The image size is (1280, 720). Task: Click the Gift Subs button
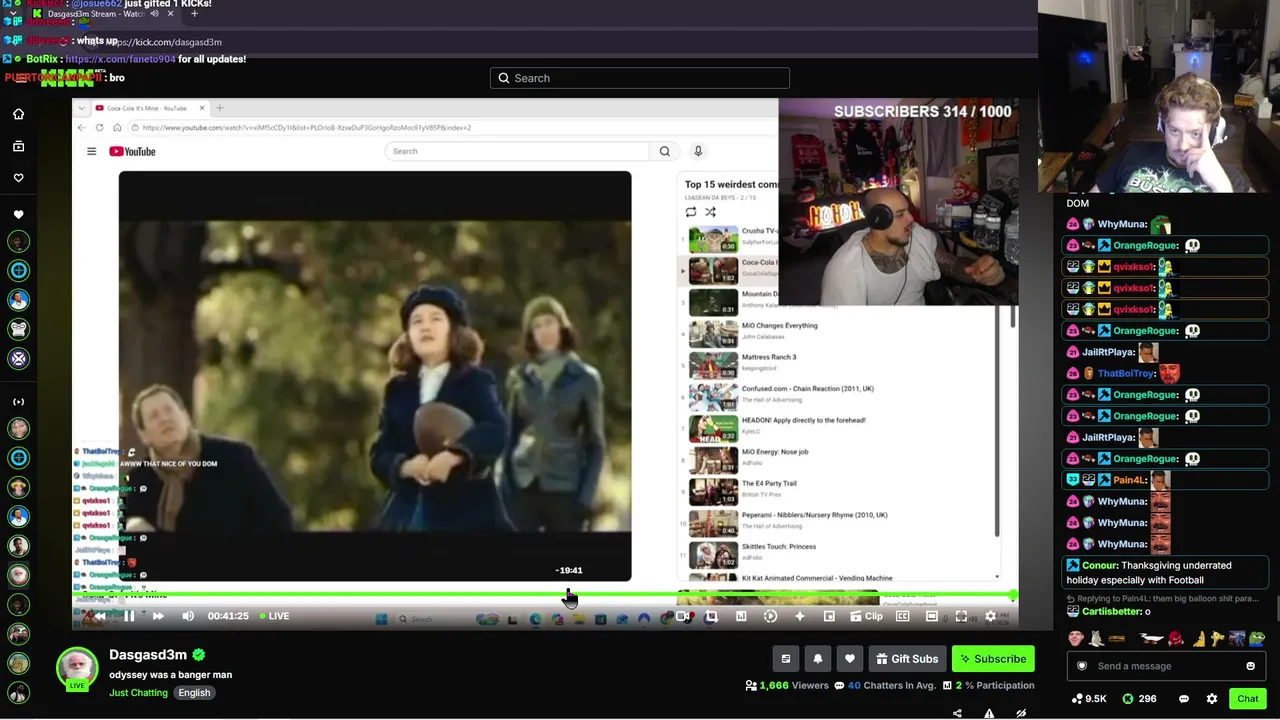click(x=906, y=659)
